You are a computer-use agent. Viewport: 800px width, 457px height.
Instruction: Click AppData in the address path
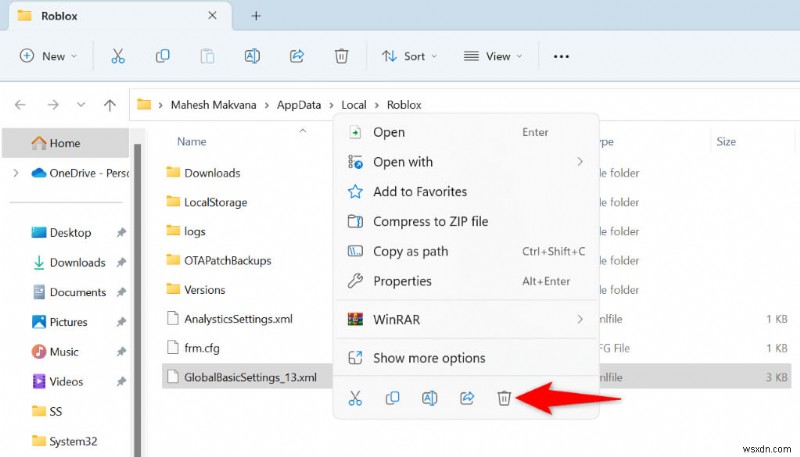pyautogui.click(x=299, y=105)
